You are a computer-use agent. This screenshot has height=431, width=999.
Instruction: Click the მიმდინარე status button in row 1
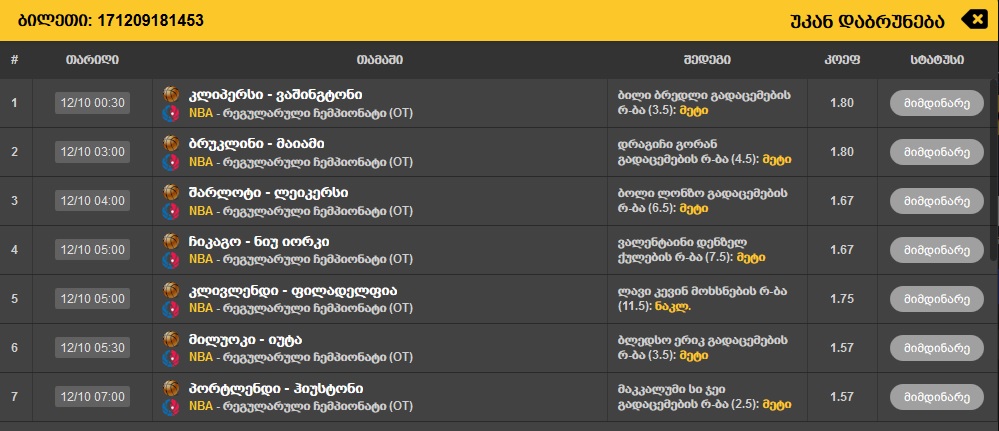929,103
